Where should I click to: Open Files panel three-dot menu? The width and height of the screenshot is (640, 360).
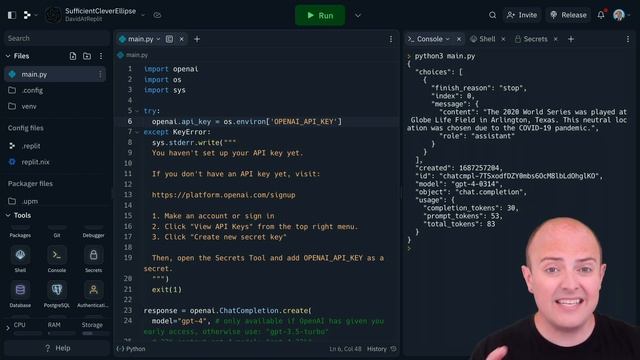pos(101,56)
